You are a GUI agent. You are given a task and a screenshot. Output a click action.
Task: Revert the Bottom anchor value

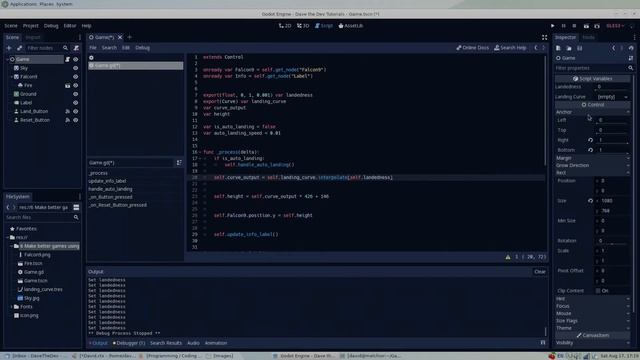tap(590, 150)
